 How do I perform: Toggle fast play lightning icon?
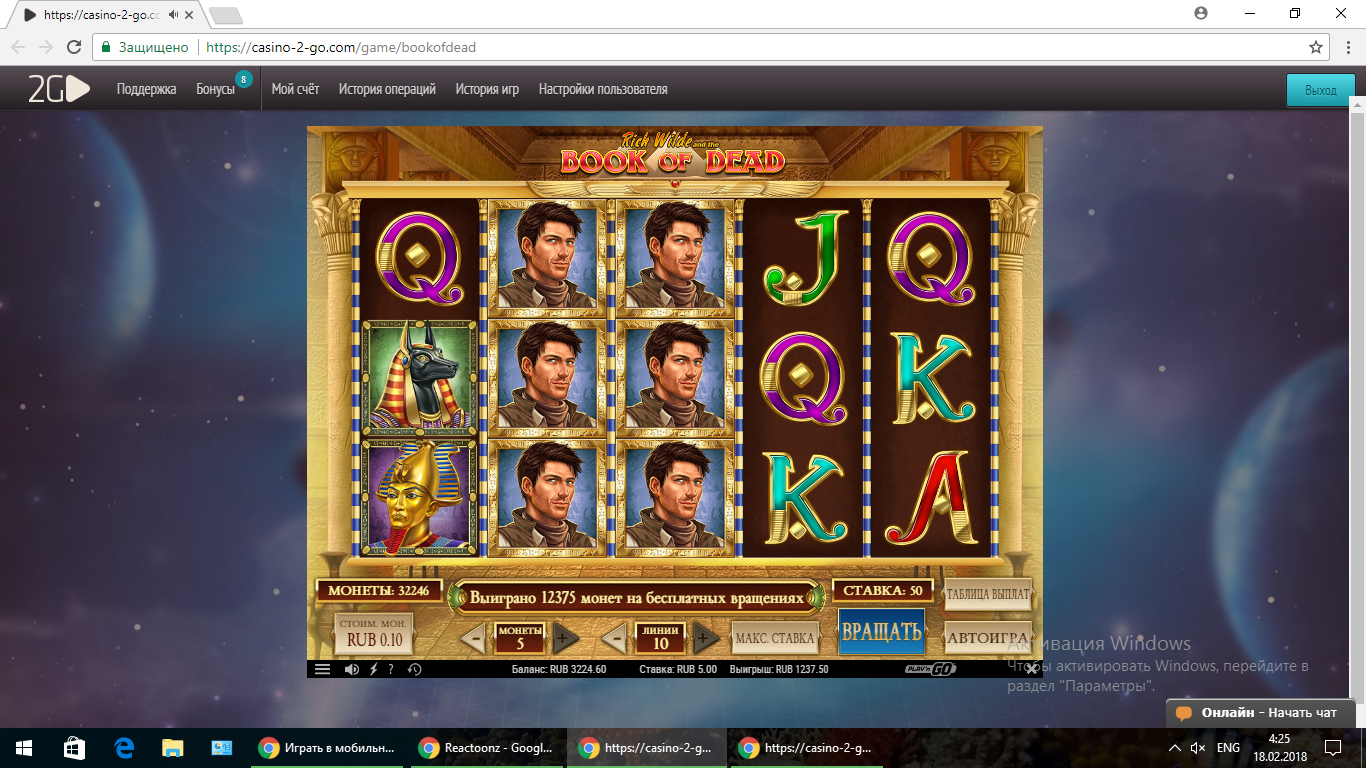[373, 669]
